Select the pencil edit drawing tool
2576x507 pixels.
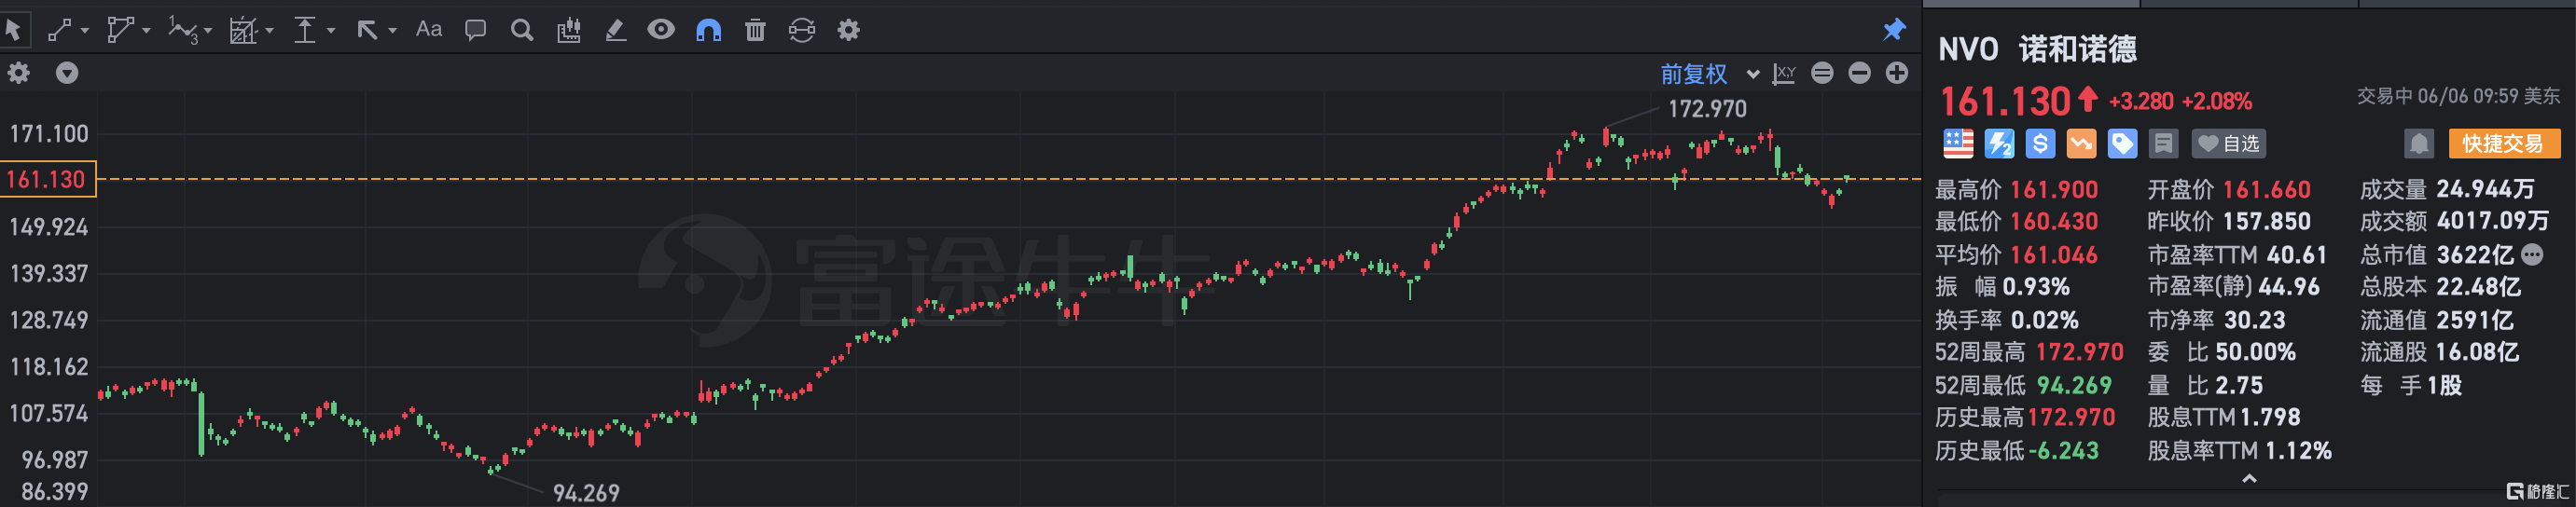616,30
